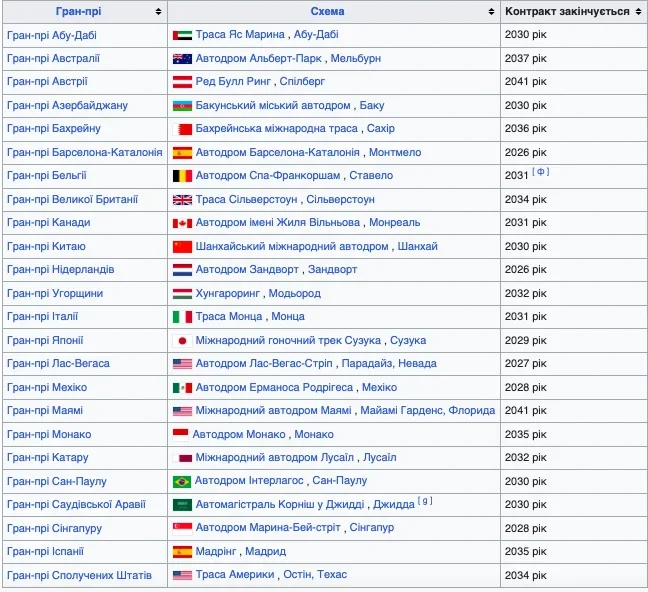Sort table by Гран-прі column arrows
This screenshot has height=592, width=648.
(x=158, y=12)
